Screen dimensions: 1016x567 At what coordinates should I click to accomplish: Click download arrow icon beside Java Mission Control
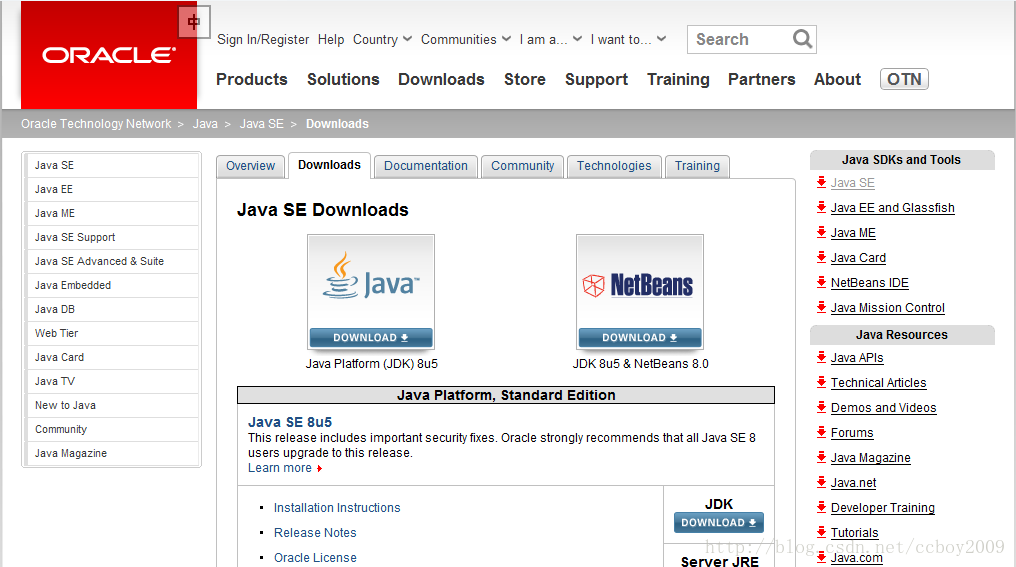pos(822,307)
